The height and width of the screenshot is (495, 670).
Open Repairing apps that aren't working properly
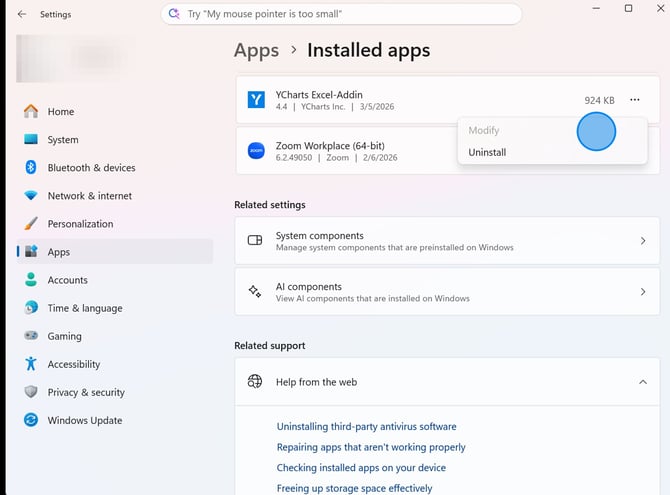coord(371,447)
